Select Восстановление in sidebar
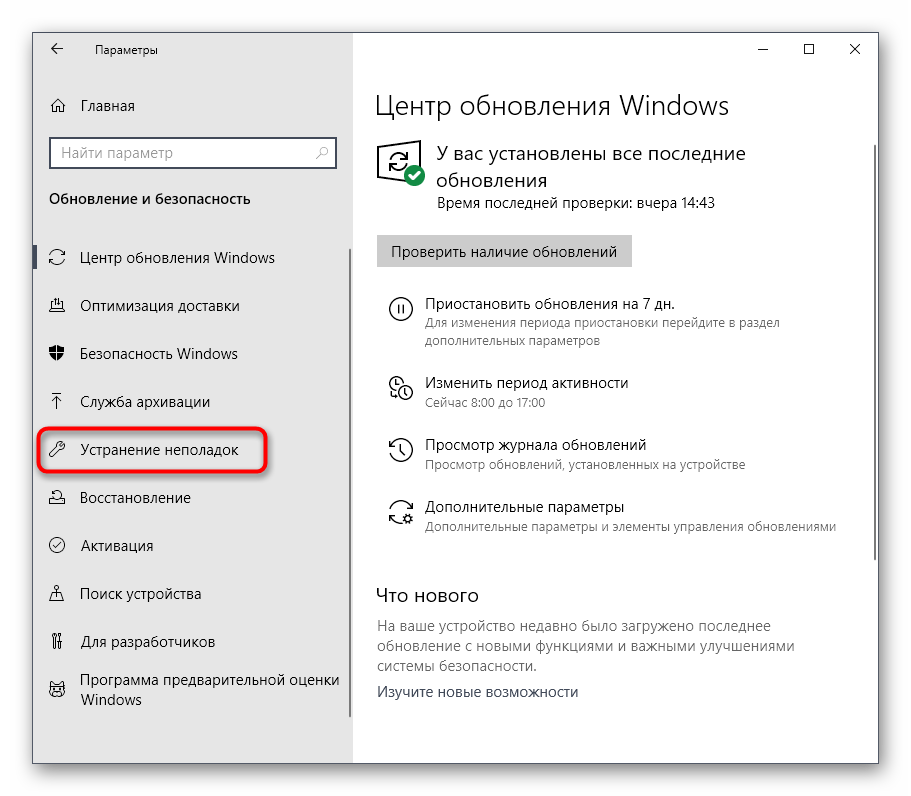Viewport: 911px width, 796px height. [135, 498]
